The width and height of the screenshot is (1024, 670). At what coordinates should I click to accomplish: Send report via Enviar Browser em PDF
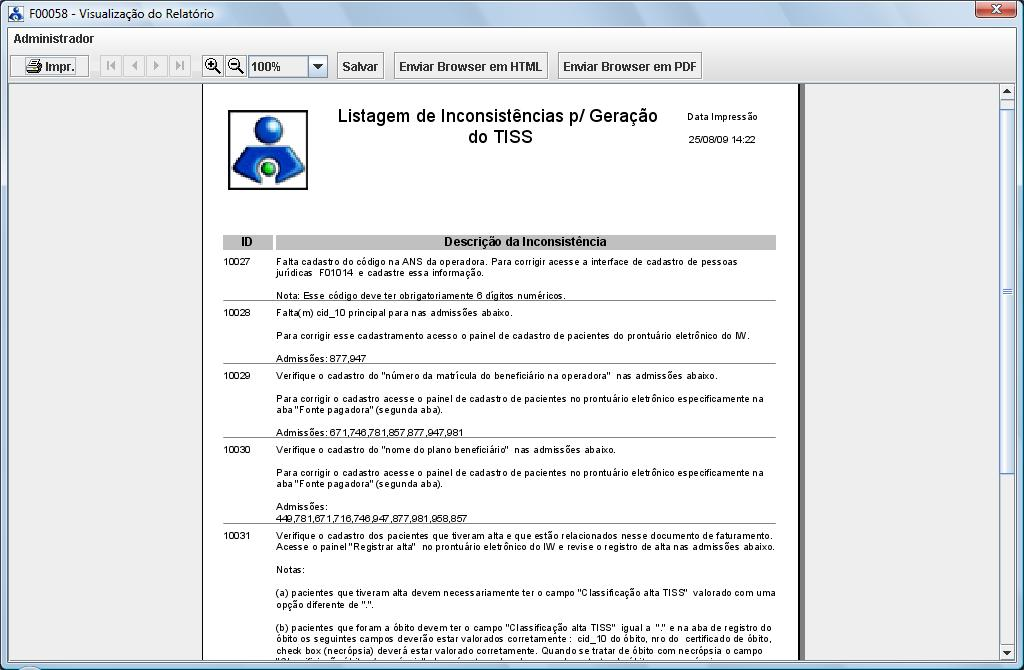point(630,66)
